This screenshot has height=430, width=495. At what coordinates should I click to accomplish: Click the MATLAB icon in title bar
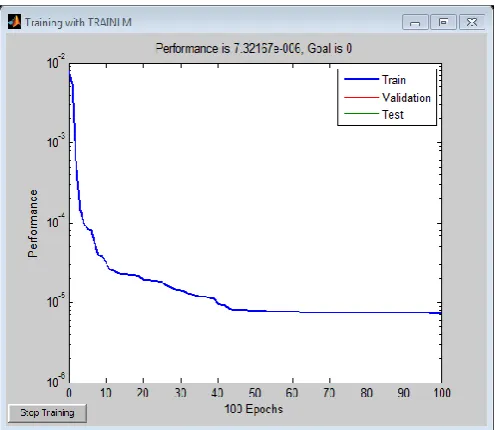click(x=14, y=22)
